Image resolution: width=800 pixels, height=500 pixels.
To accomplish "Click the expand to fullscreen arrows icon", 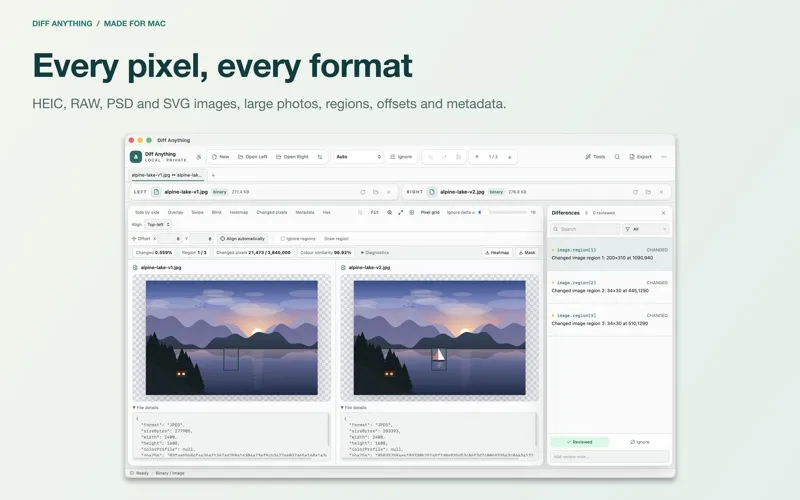I will pos(401,212).
